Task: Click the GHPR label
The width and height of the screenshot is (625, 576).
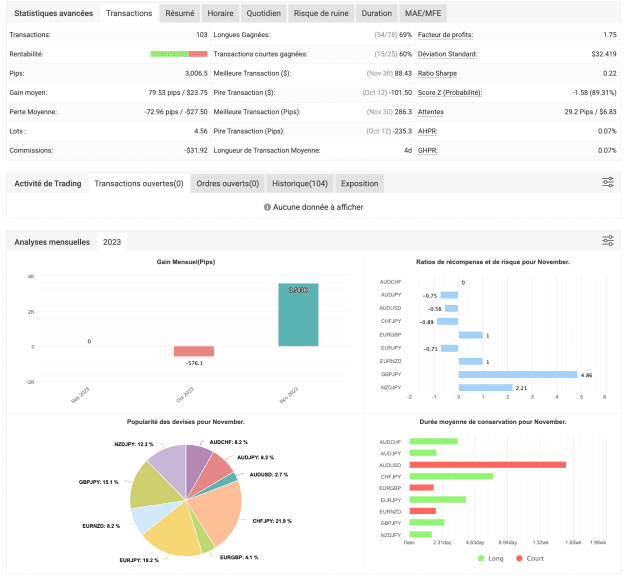Action: (428, 151)
